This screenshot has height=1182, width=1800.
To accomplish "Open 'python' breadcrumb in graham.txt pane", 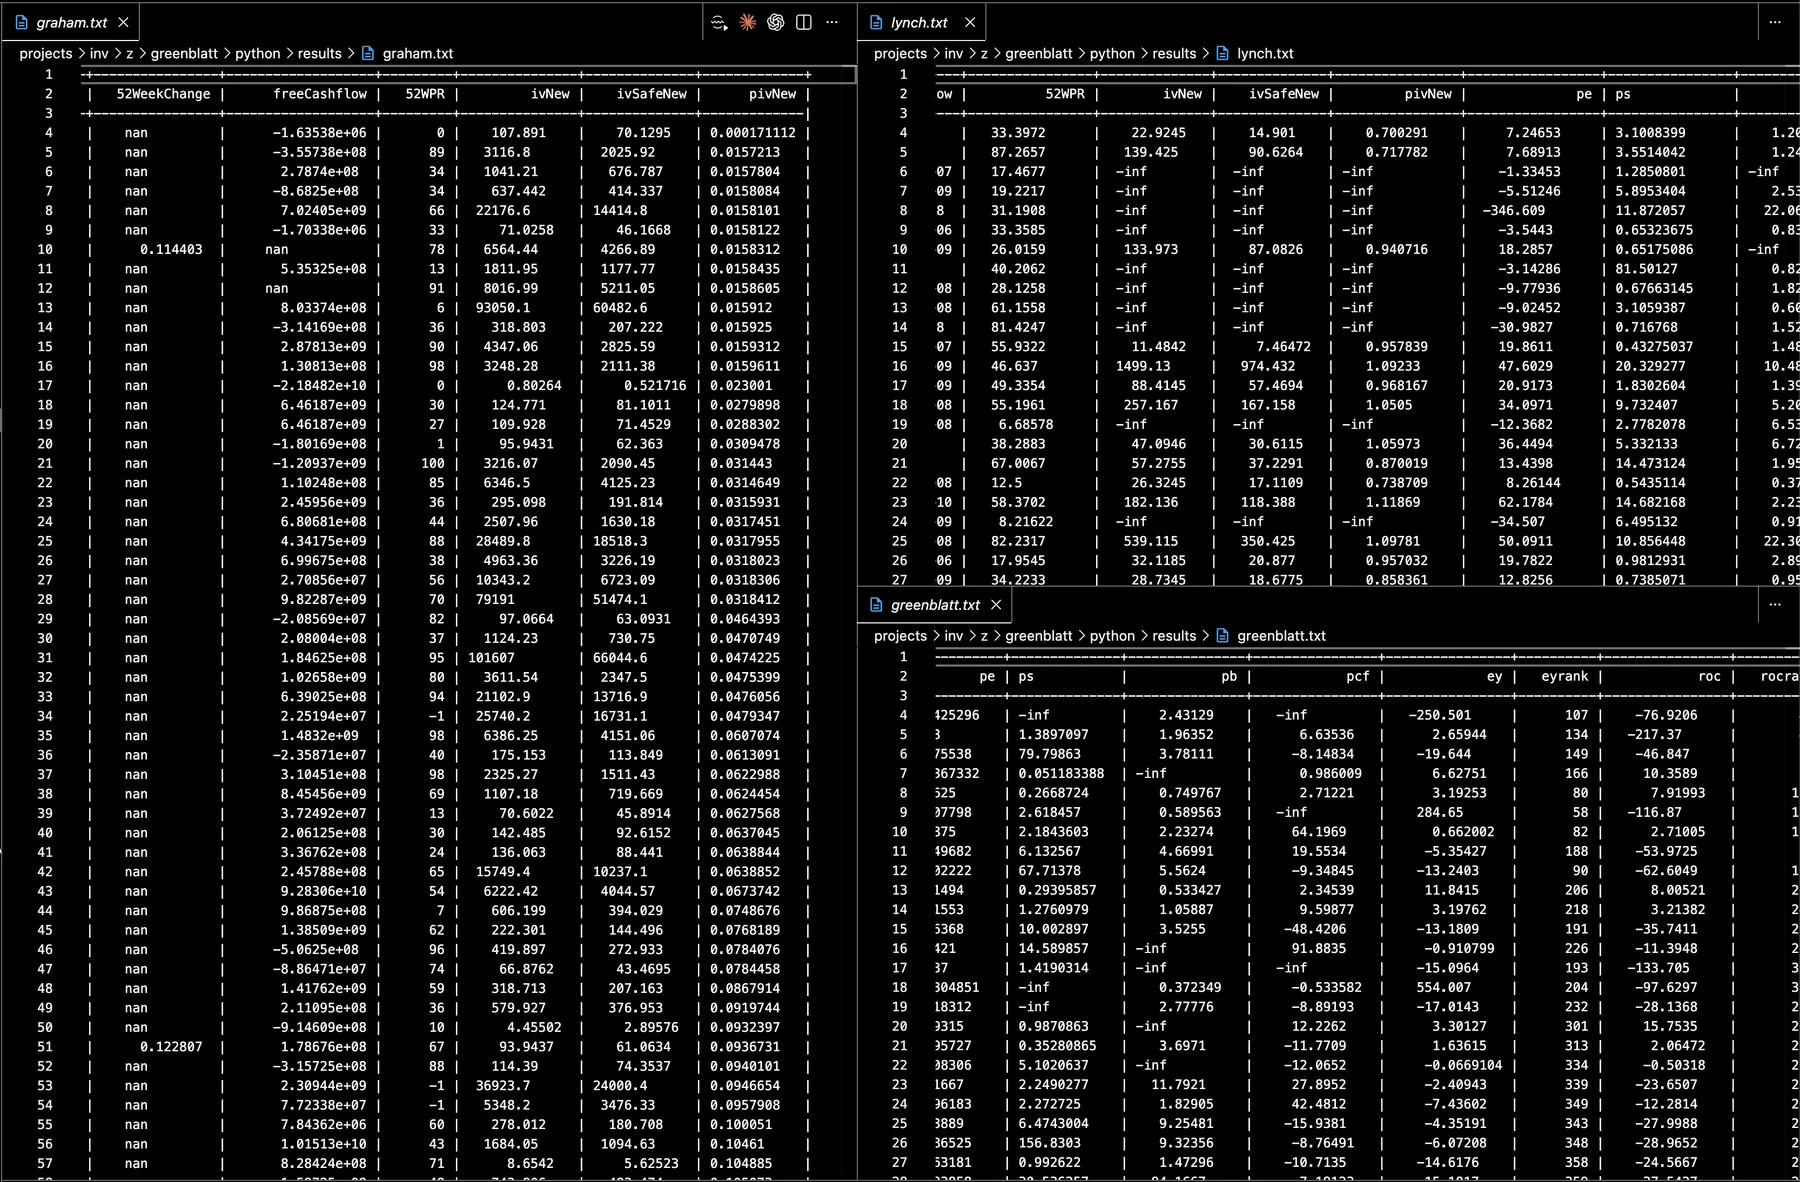I will (258, 53).
